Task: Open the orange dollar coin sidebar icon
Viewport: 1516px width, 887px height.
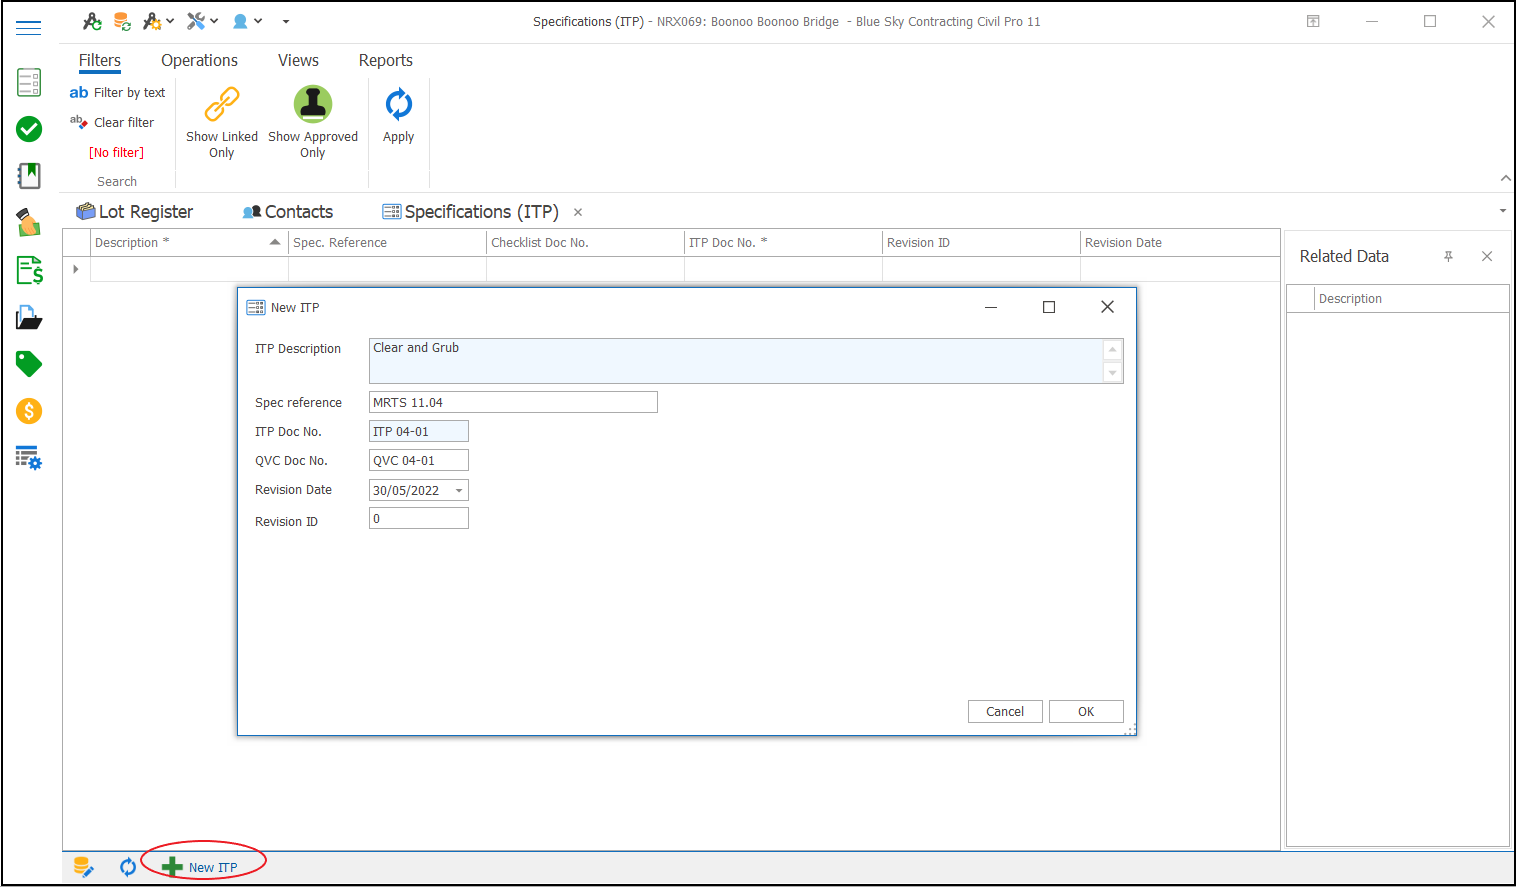Action: click(29, 411)
